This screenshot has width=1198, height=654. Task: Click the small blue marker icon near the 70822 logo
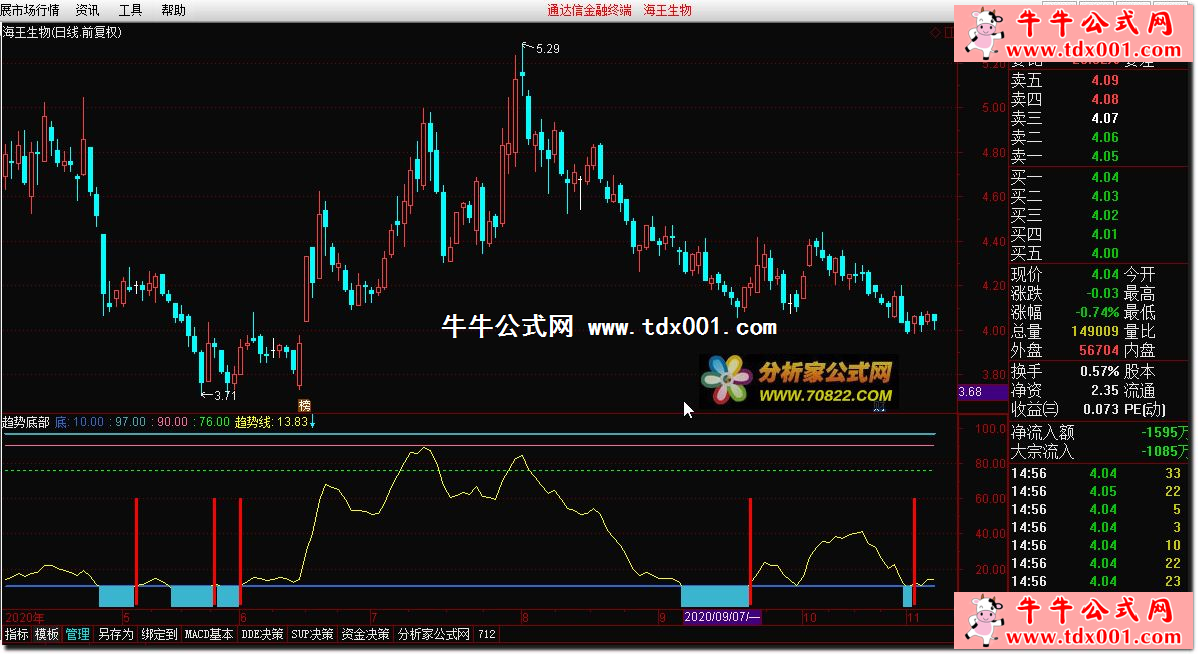point(879,407)
